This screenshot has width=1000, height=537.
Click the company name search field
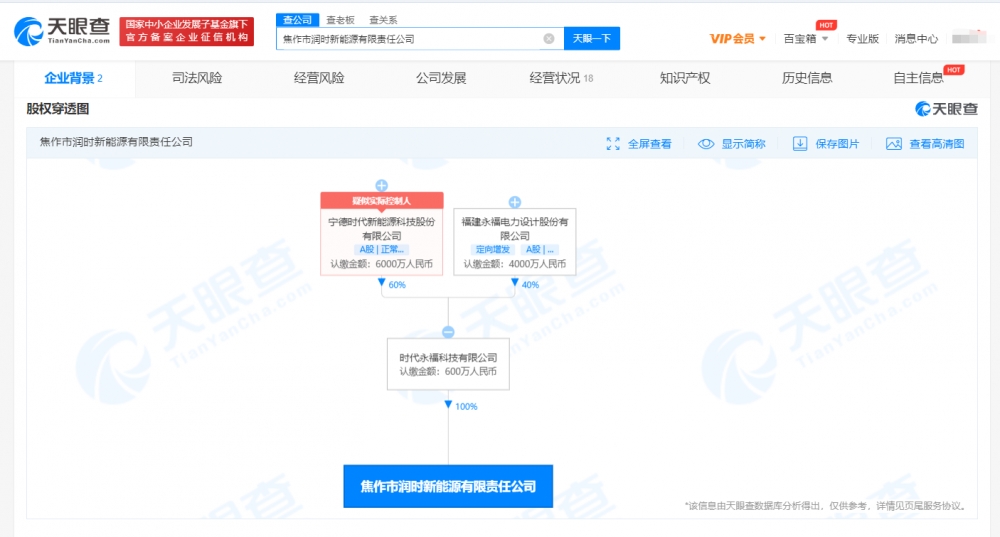point(410,39)
